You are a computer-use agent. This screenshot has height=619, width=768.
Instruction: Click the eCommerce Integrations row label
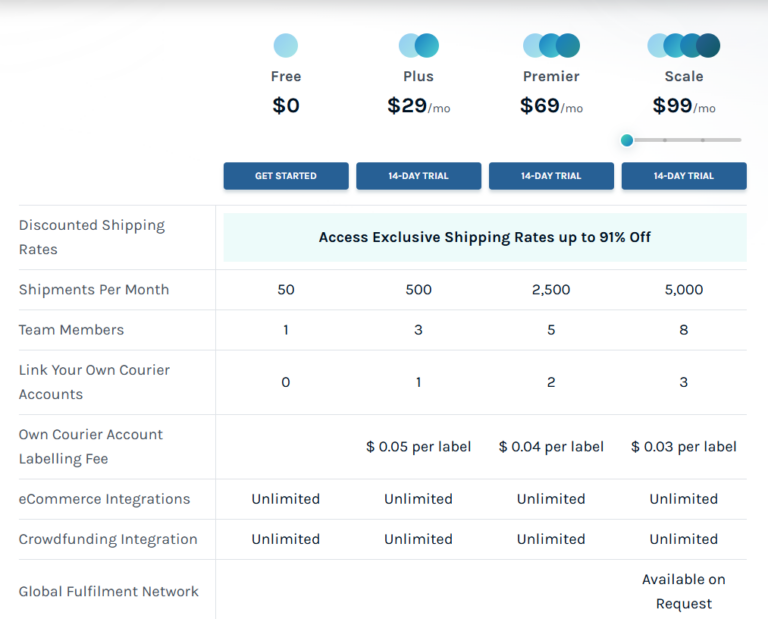[x=104, y=499]
